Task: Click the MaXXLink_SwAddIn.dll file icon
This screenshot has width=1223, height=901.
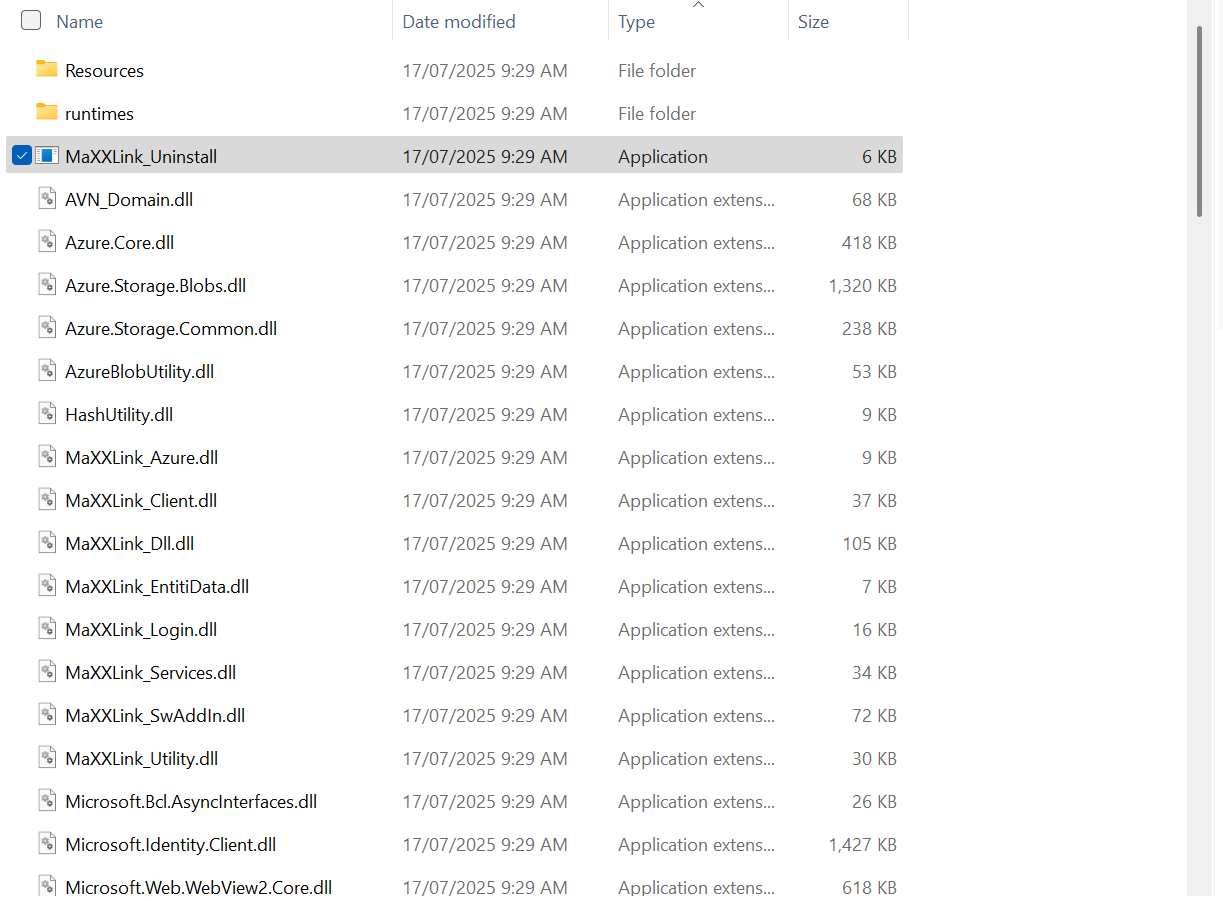Action: click(47, 715)
